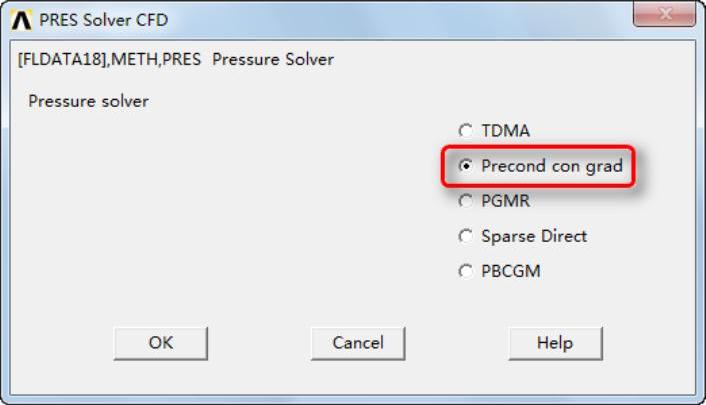Pick the PBCGM radio button circle
Image resolution: width=706 pixels, height=405 pixels.
[465, 271]
